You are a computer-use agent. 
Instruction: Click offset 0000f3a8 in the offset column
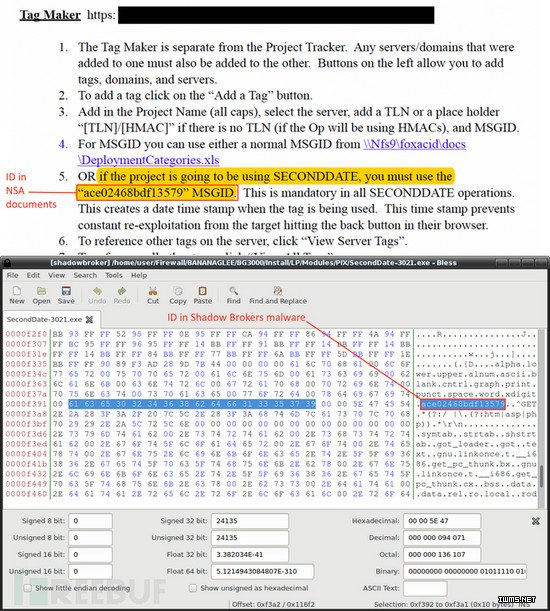pos(26,414)
